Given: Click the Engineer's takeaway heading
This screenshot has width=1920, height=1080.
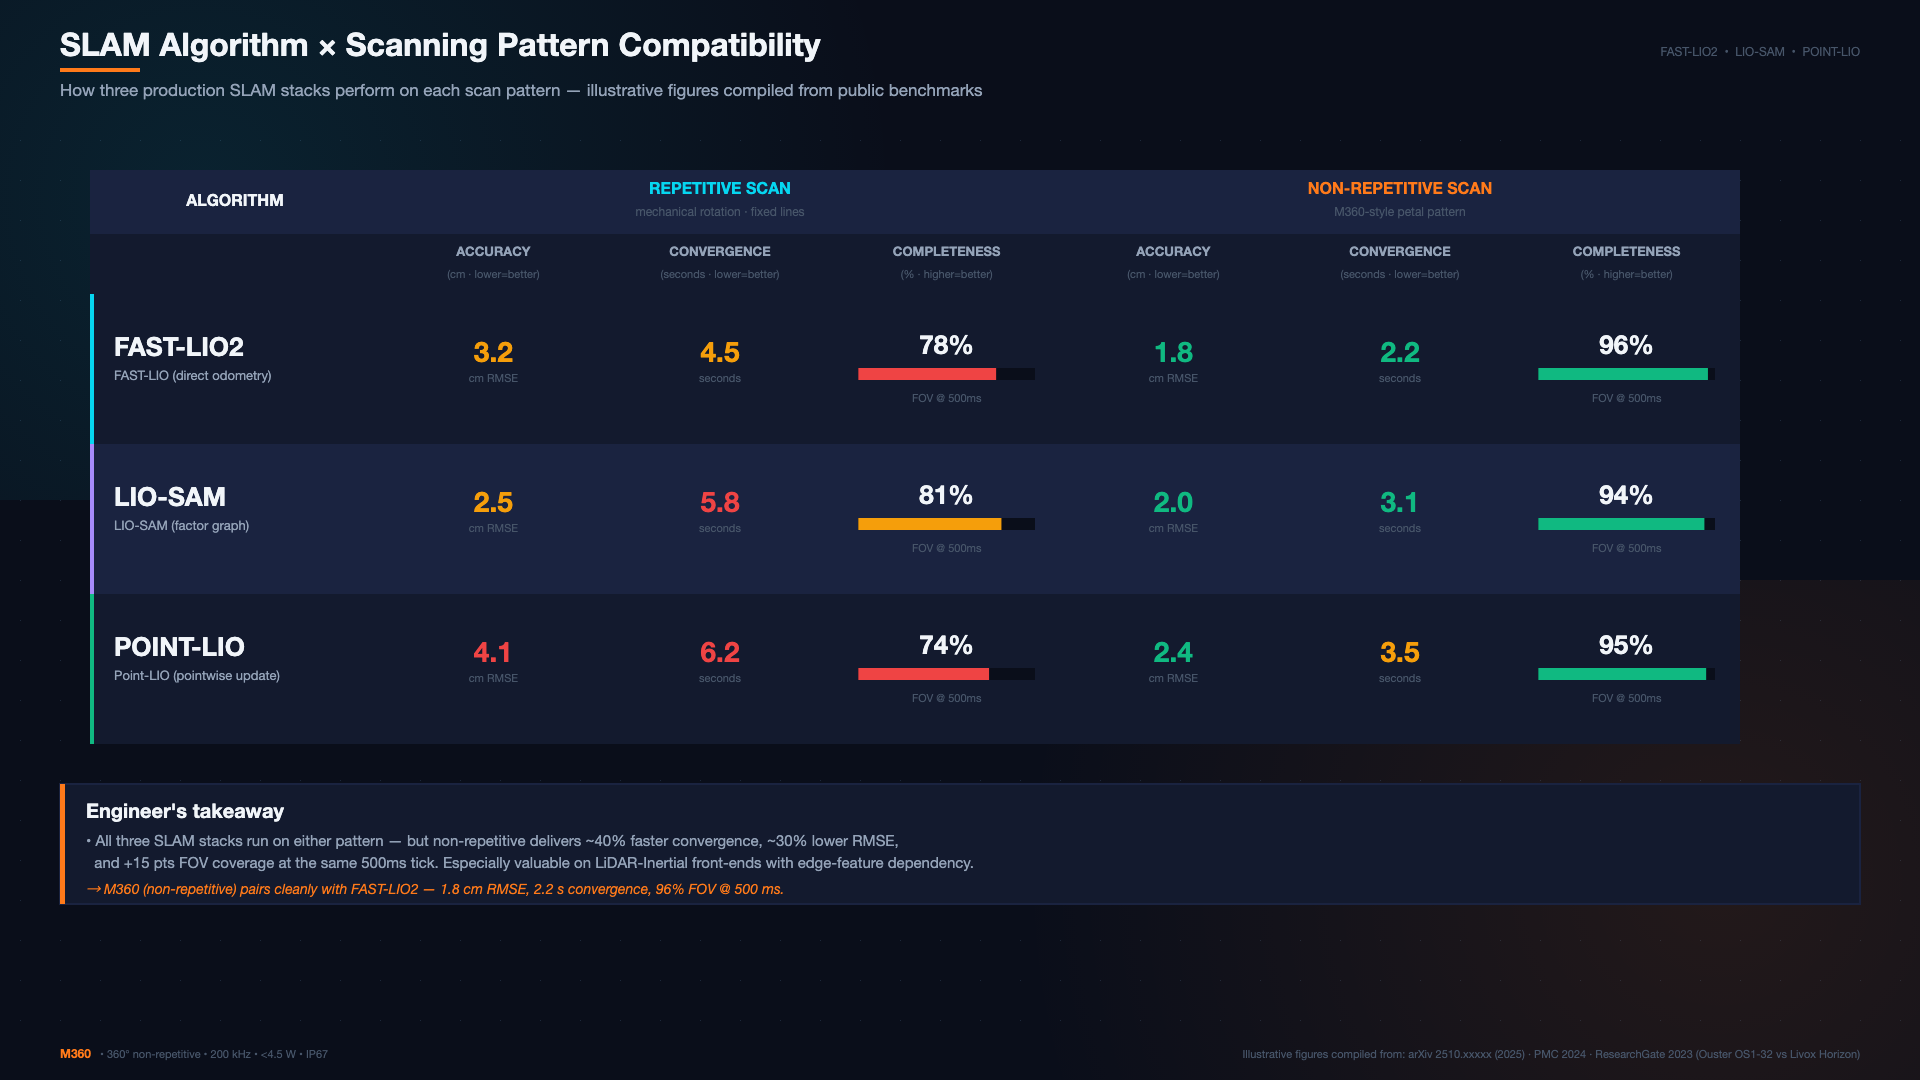Looking at the screenshot, I should (185, 811).
